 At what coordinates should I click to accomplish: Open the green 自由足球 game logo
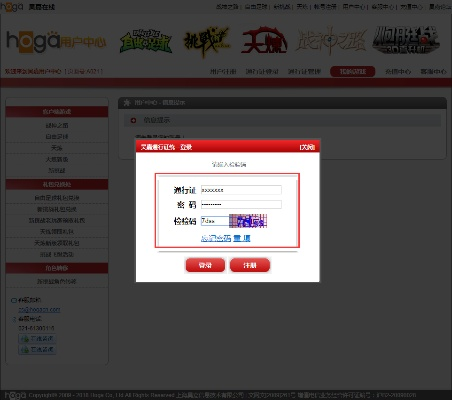point(146,42)
